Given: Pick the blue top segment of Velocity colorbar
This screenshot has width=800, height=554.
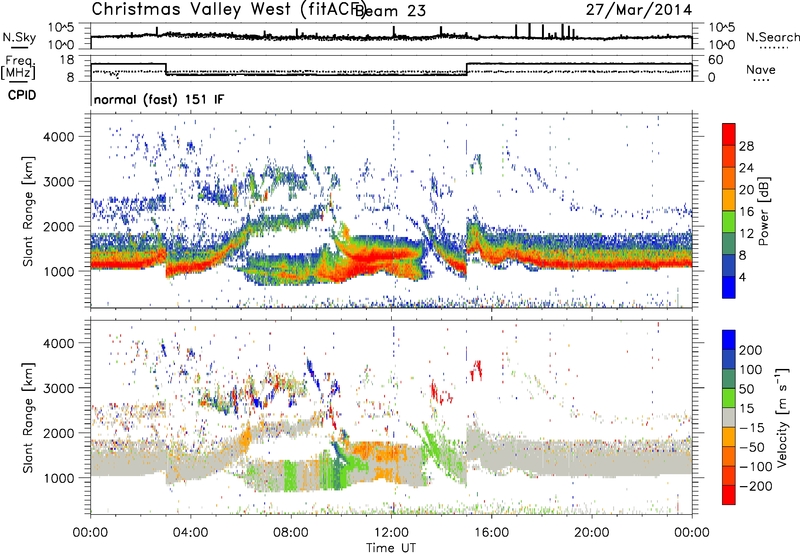Looking at the screenshot, I should pos(729,340).
